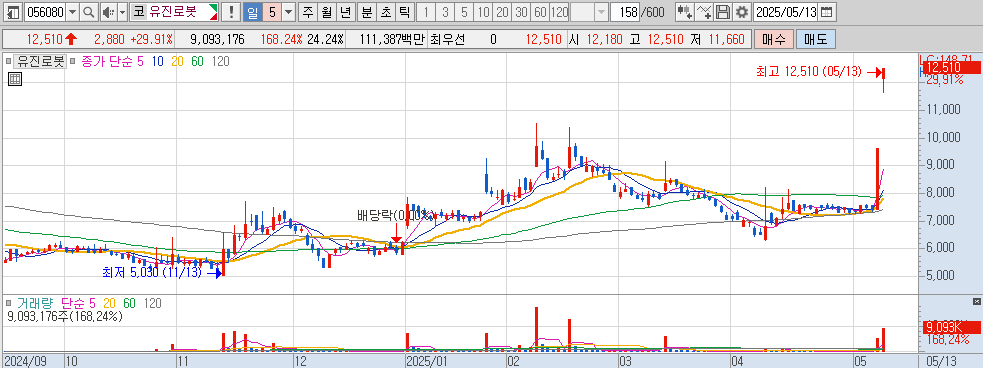Choose the 1 interval button

click(426, 11)
